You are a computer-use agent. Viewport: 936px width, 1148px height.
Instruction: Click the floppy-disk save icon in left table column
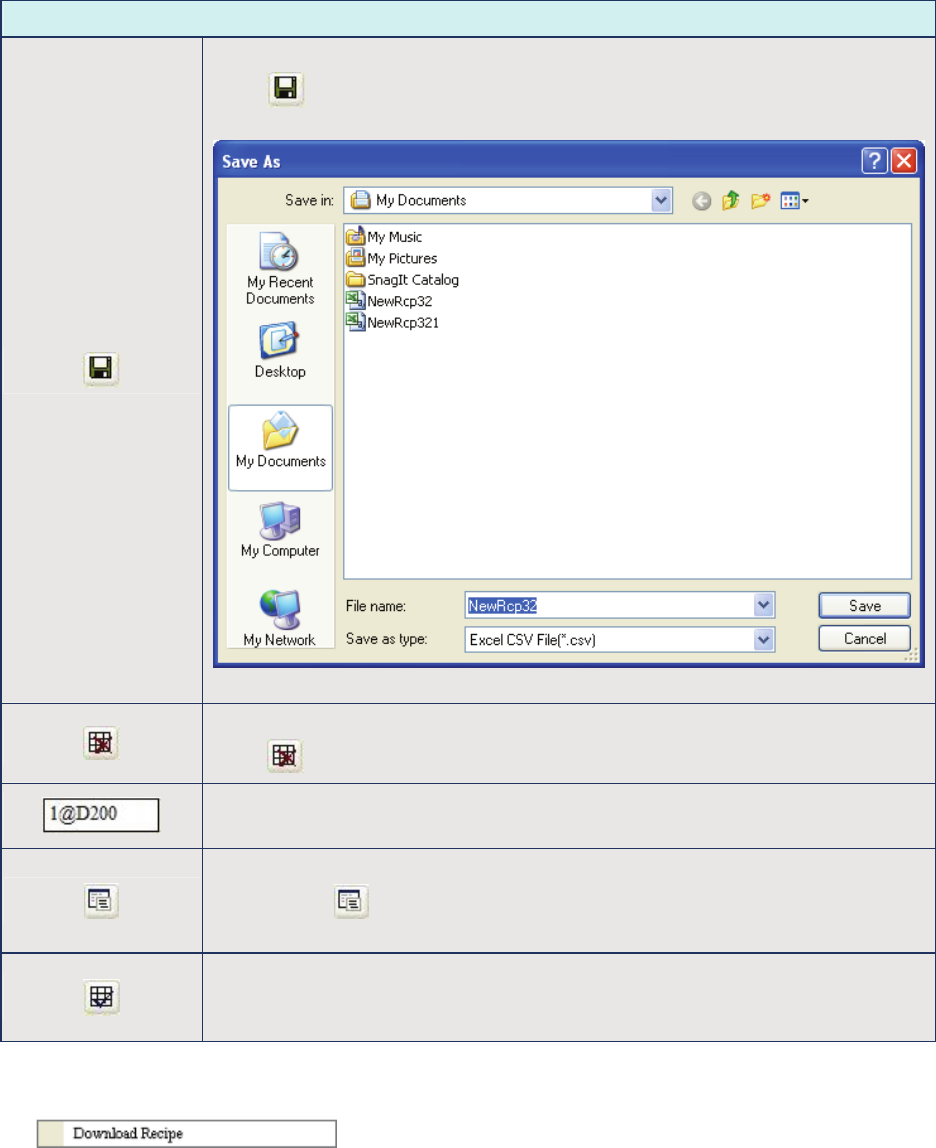click(x=101, y=368)
